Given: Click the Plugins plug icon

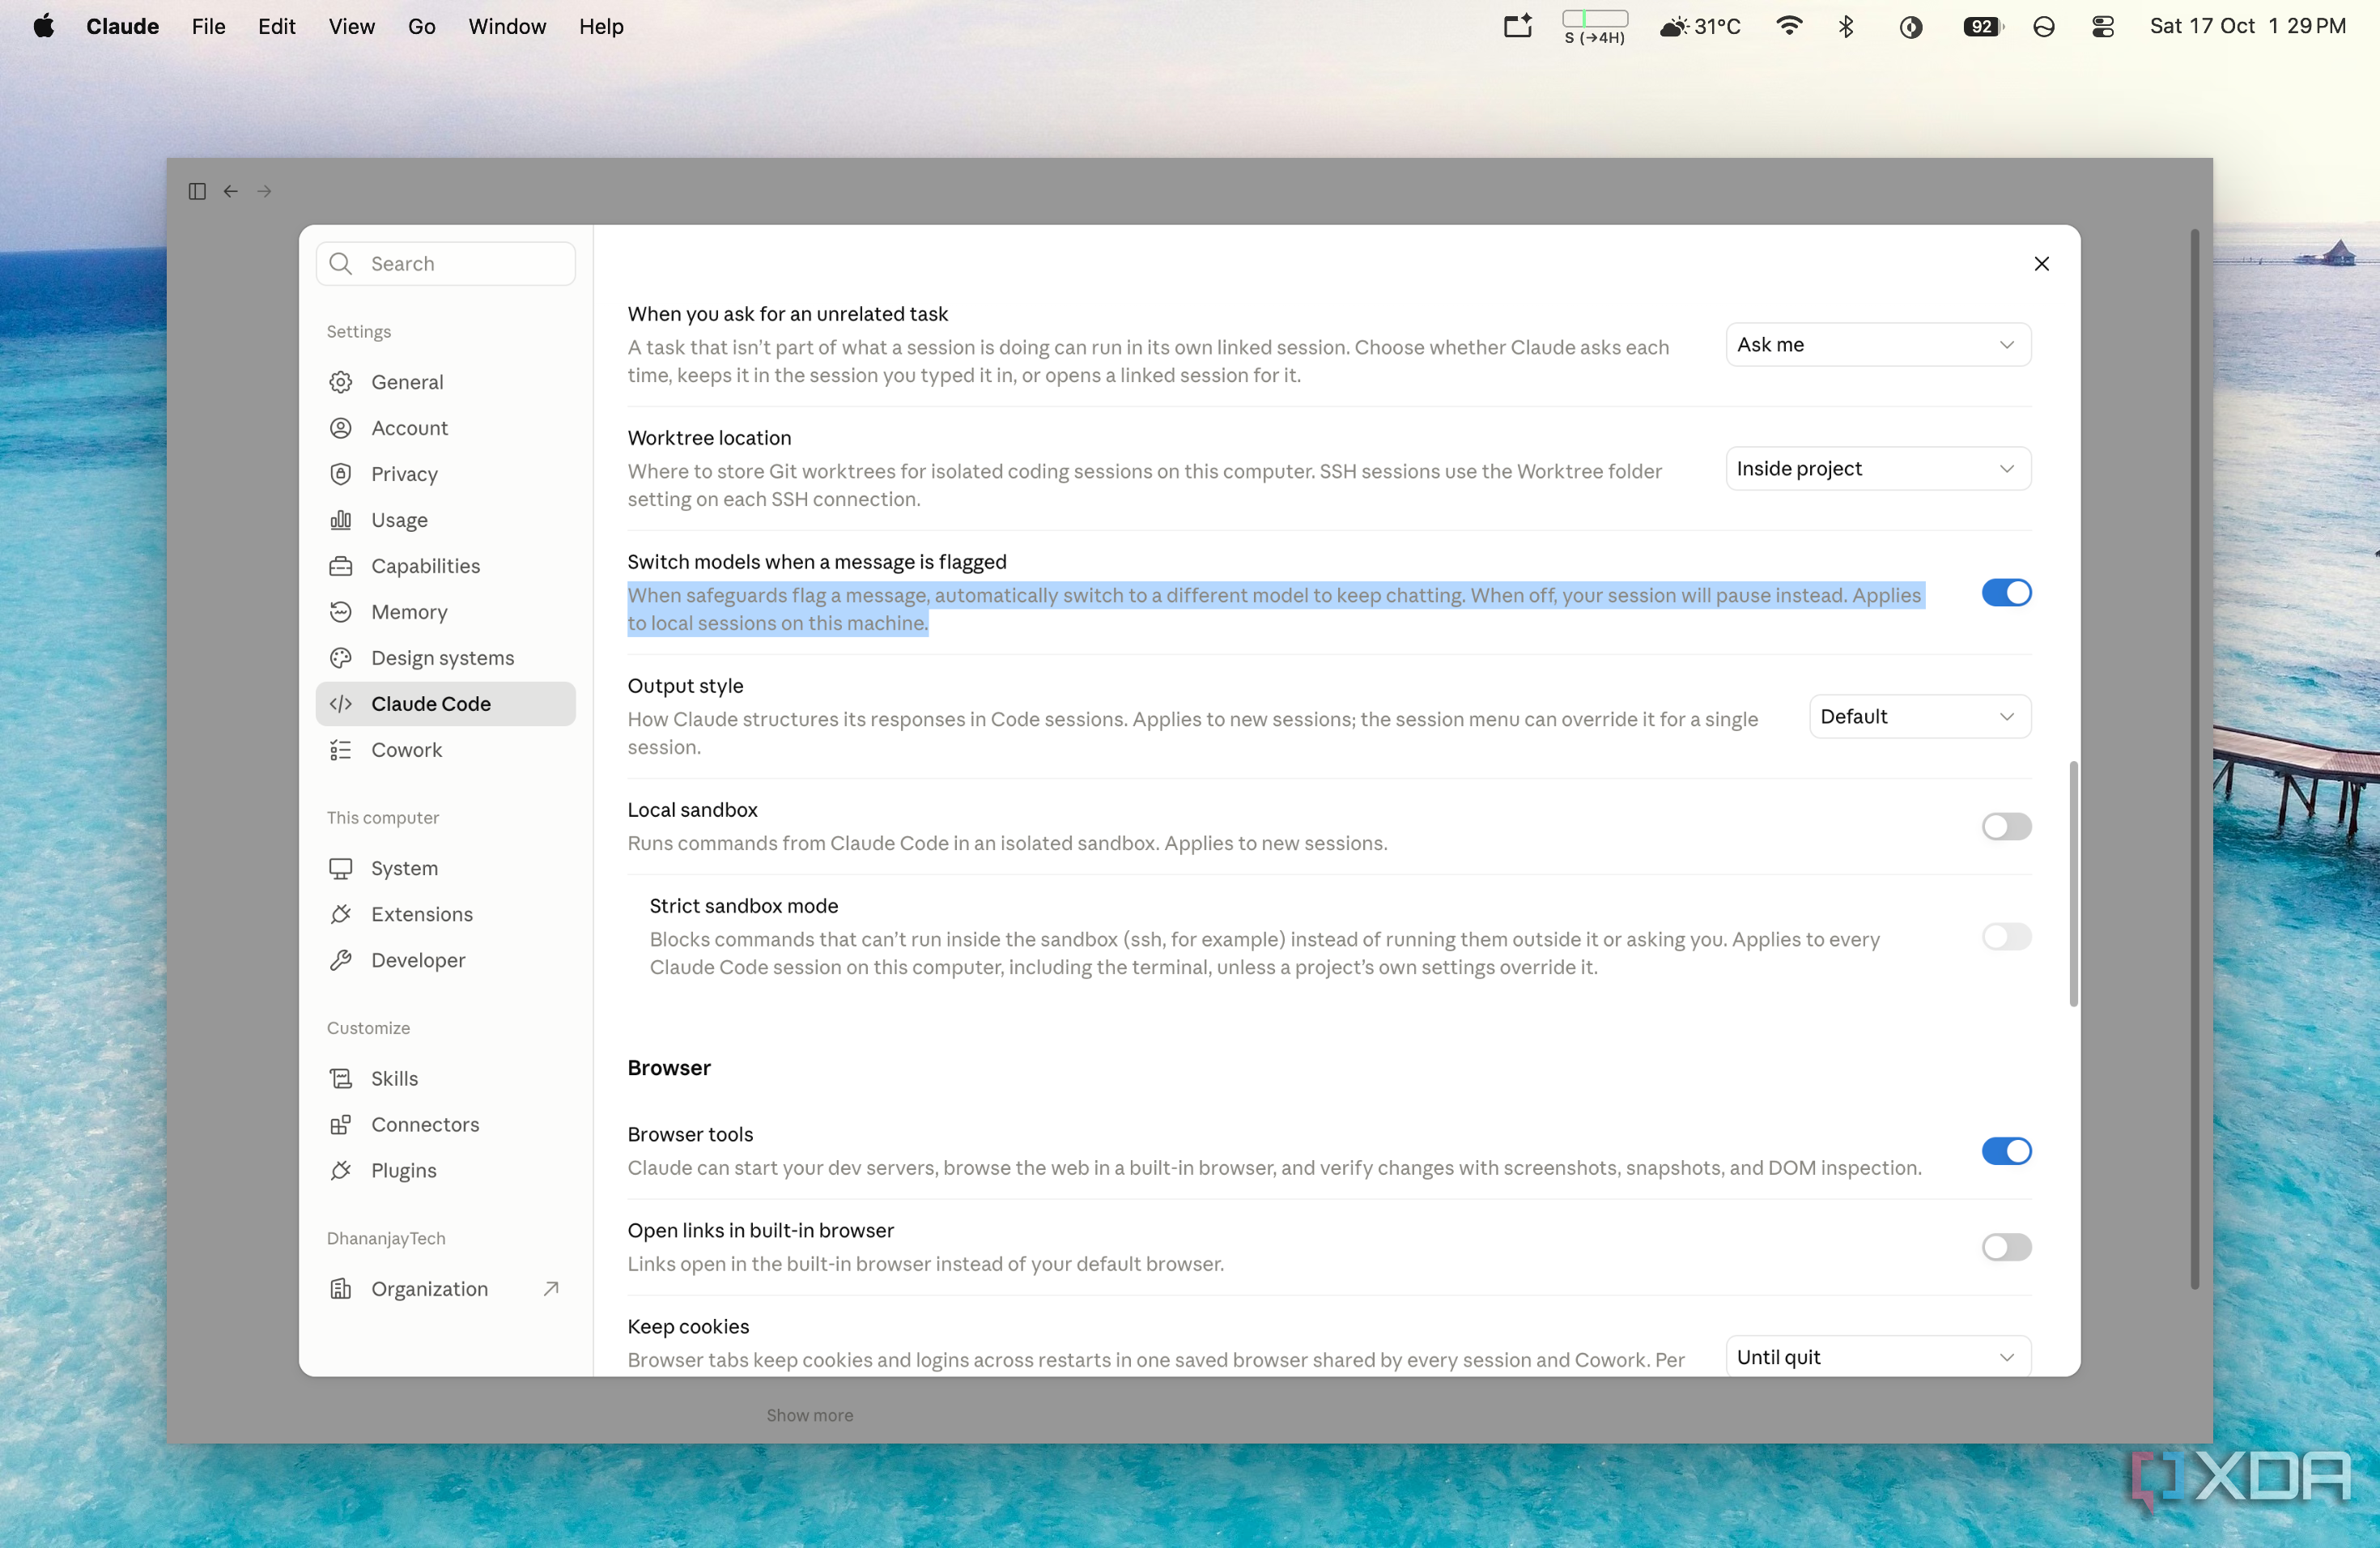Looking at the screenshot, I should pyautogui.click(x=341, y=1170).
